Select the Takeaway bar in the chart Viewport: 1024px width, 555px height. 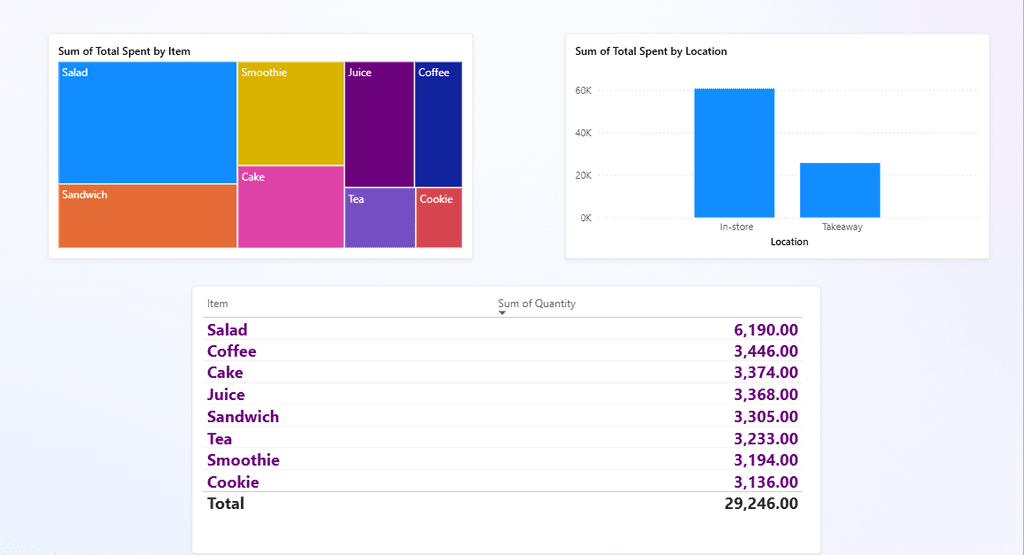[x=840, y=190]
